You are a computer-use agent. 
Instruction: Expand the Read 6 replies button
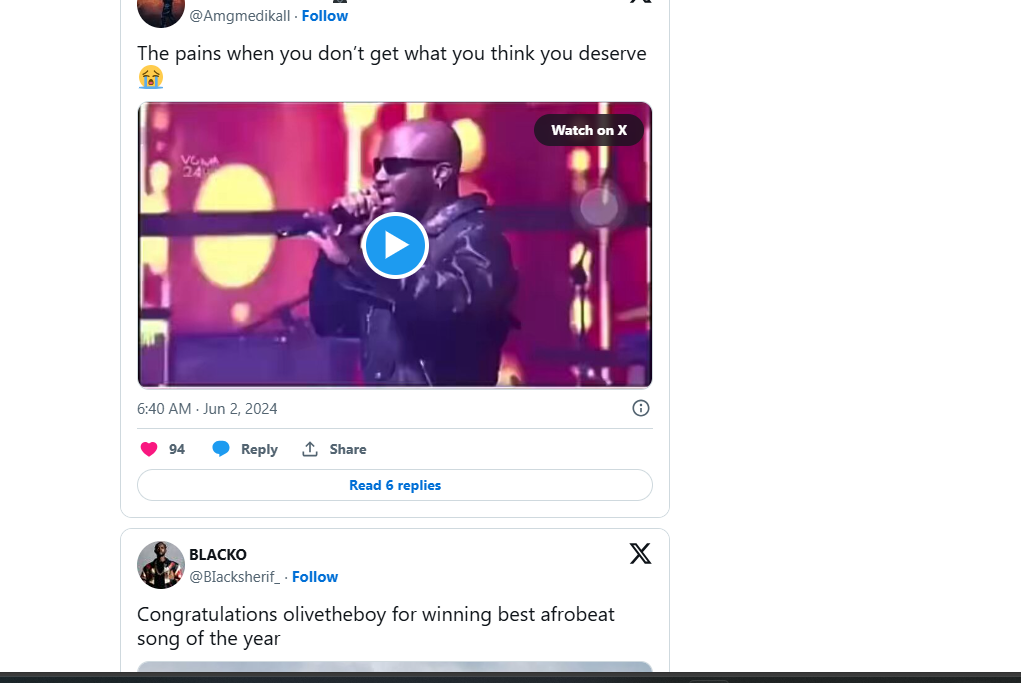coord(395,485)
